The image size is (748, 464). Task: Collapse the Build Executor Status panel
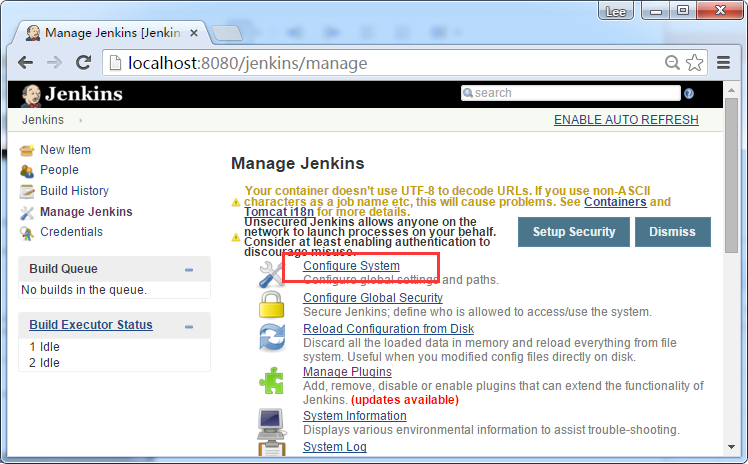[189, 326]
